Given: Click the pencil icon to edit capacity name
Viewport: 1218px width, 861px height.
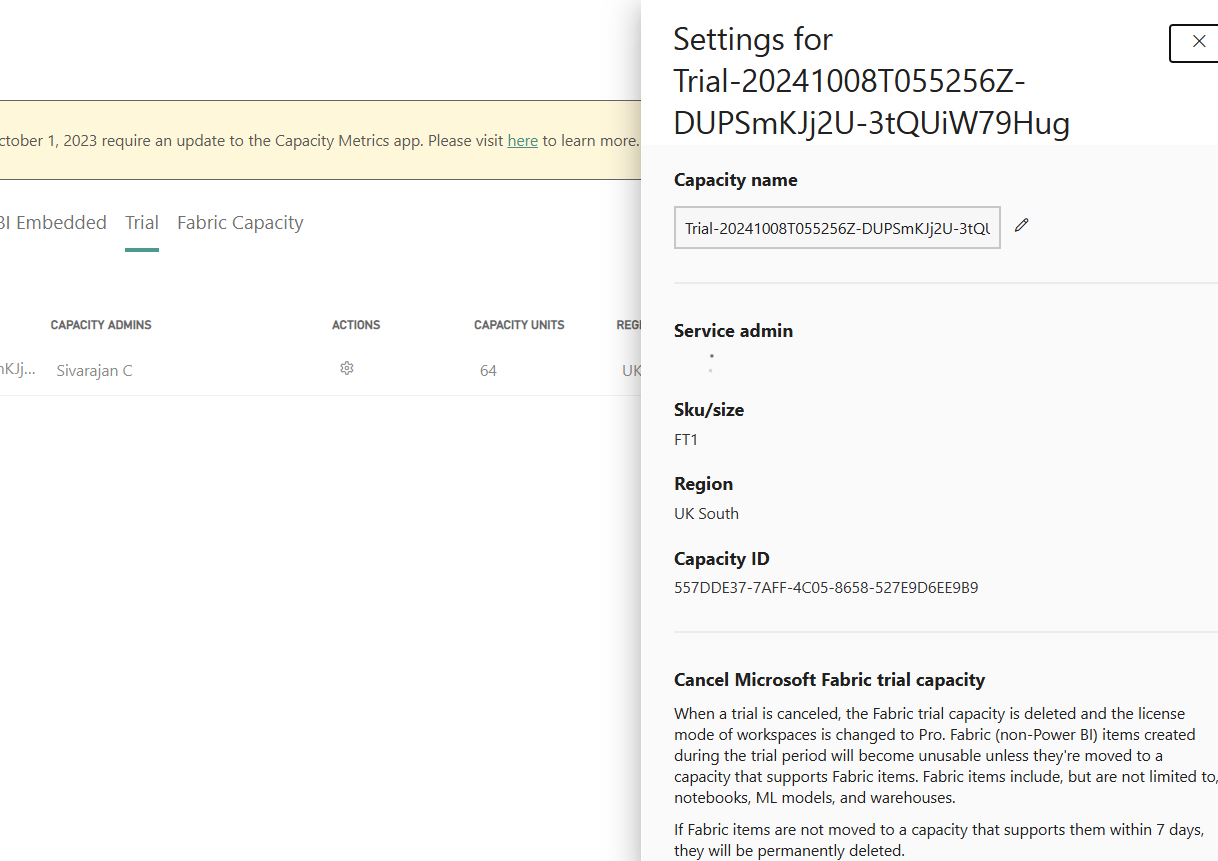Looking at the screenshot, I should tap(1021, 225).
